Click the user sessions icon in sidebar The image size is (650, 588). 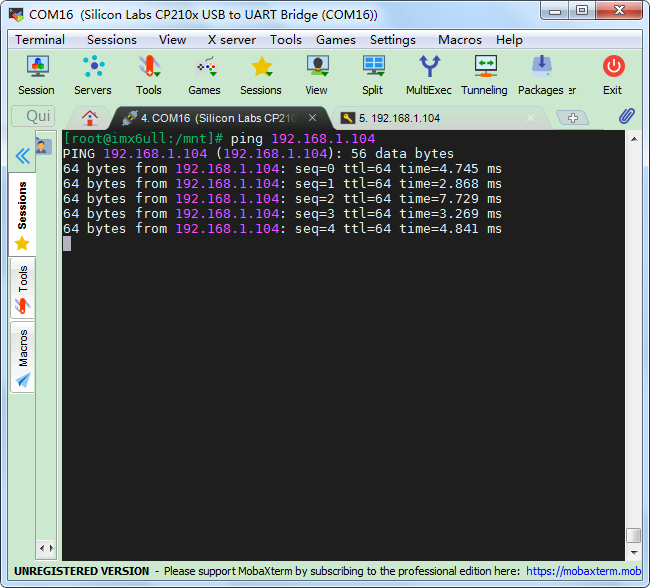tap(43, 146)
